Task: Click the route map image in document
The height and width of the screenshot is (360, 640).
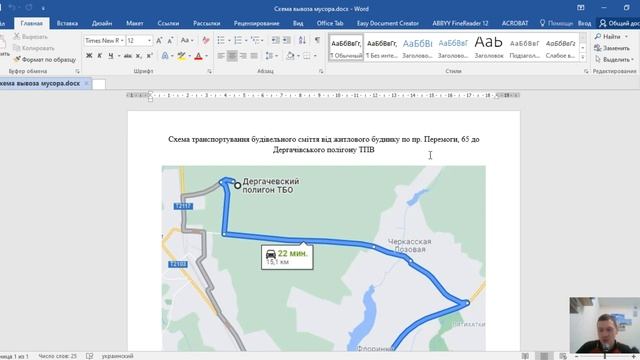Action: [x=324, y=258]
